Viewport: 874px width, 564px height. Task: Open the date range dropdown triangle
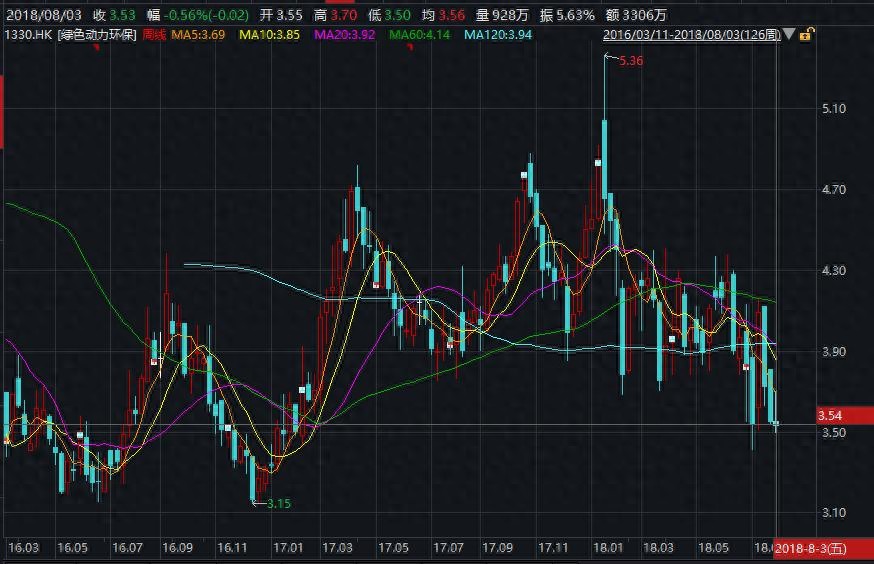789,35
